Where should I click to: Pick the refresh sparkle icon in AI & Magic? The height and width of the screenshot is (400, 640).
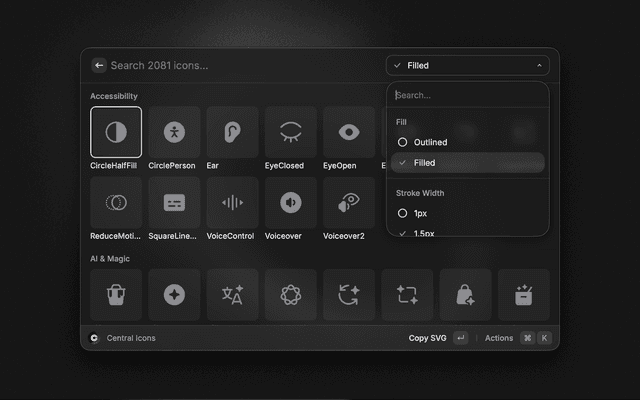[x=349, y=295]
